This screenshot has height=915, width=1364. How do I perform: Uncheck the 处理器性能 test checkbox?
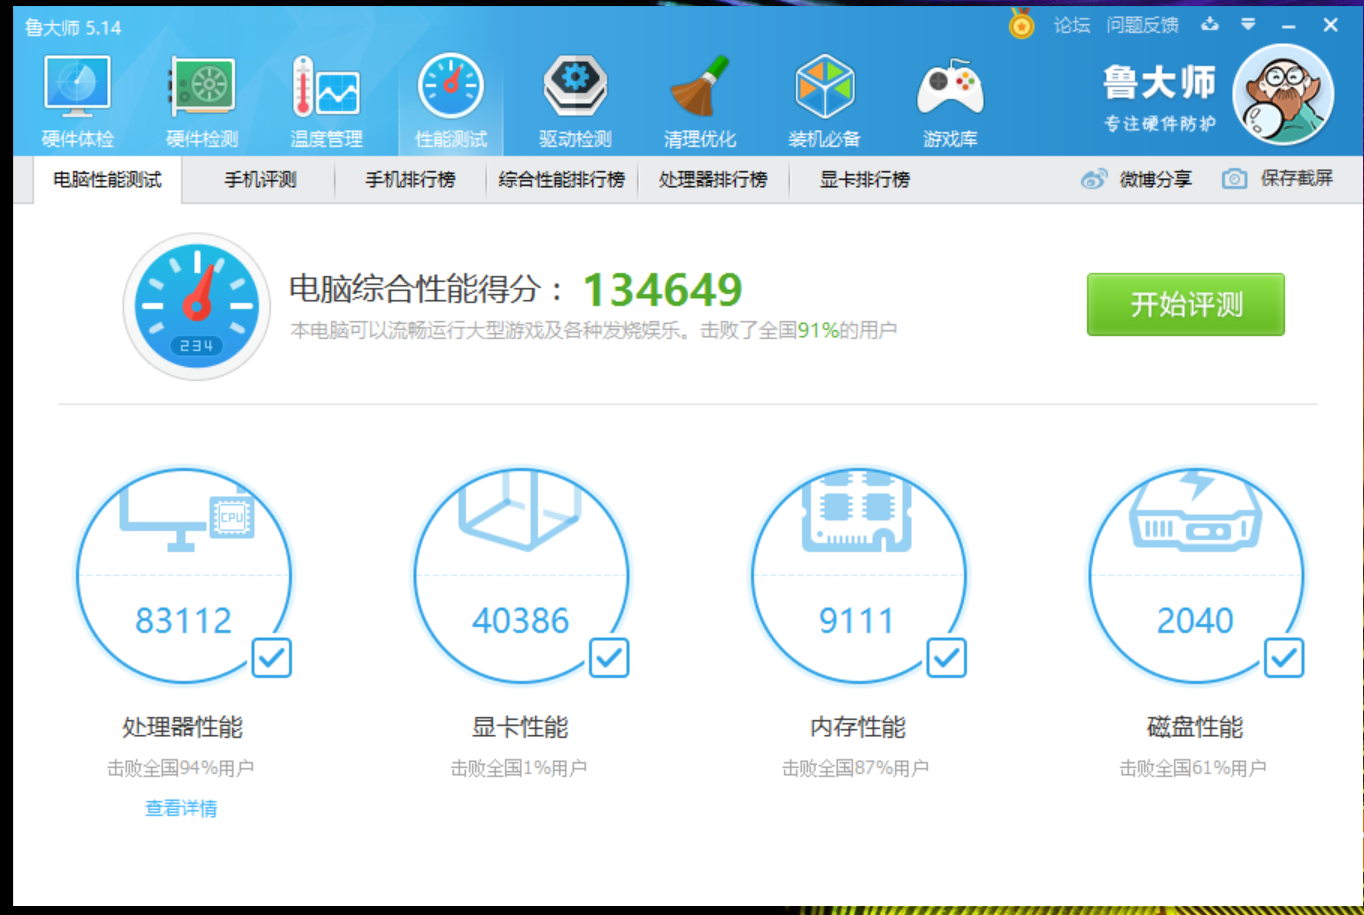point(271,658)
